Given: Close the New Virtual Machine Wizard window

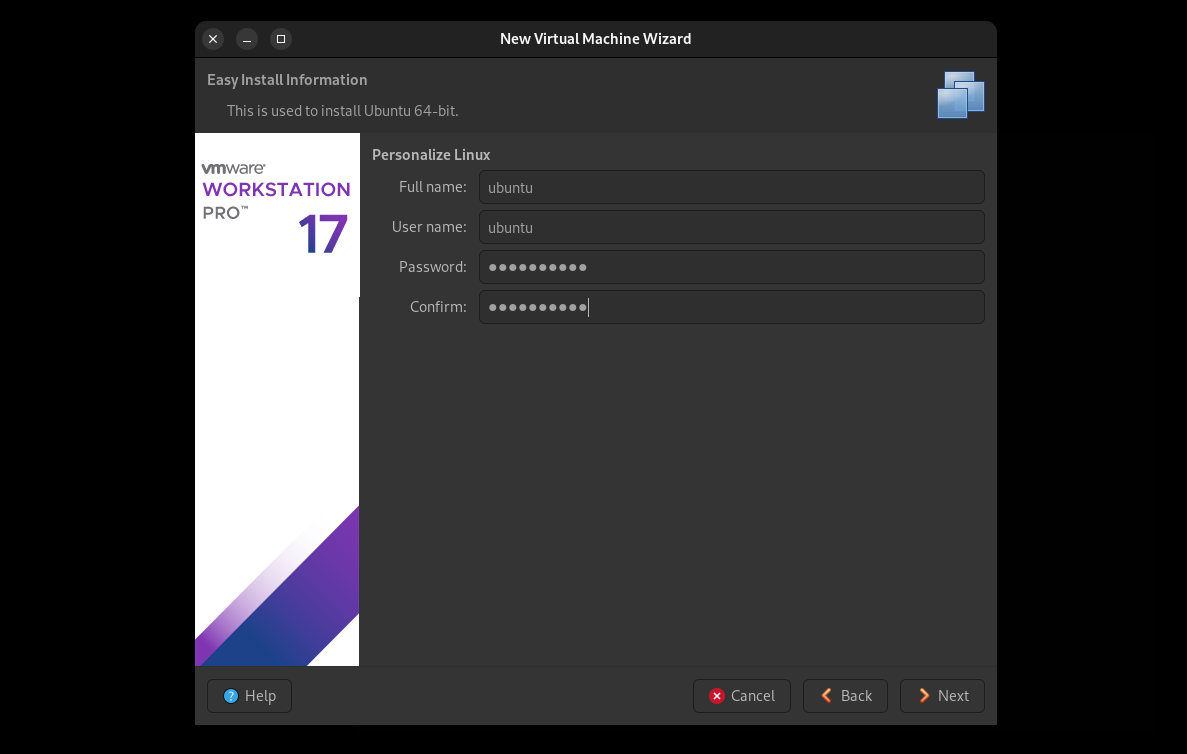Looking at the screenshot, I should (213, 39).
